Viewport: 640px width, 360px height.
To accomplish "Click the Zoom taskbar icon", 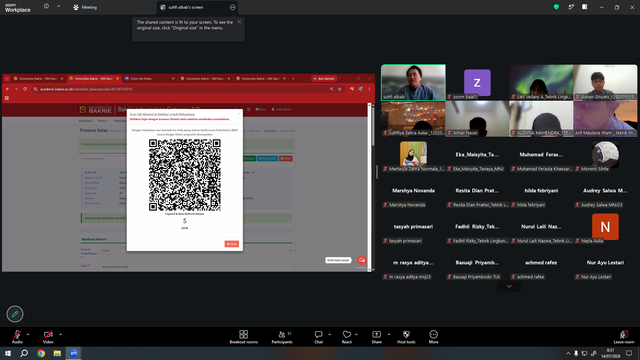I will (x=73, y=353).
